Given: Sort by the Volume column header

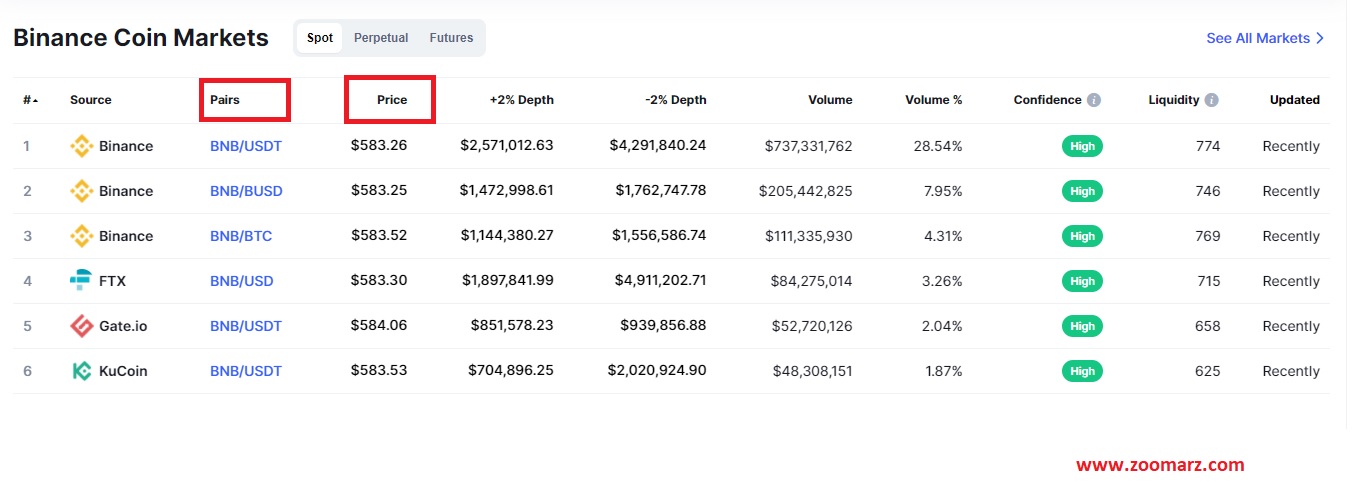Looking at the screenshot, I should pyautogui.click(x=830, y=100).
